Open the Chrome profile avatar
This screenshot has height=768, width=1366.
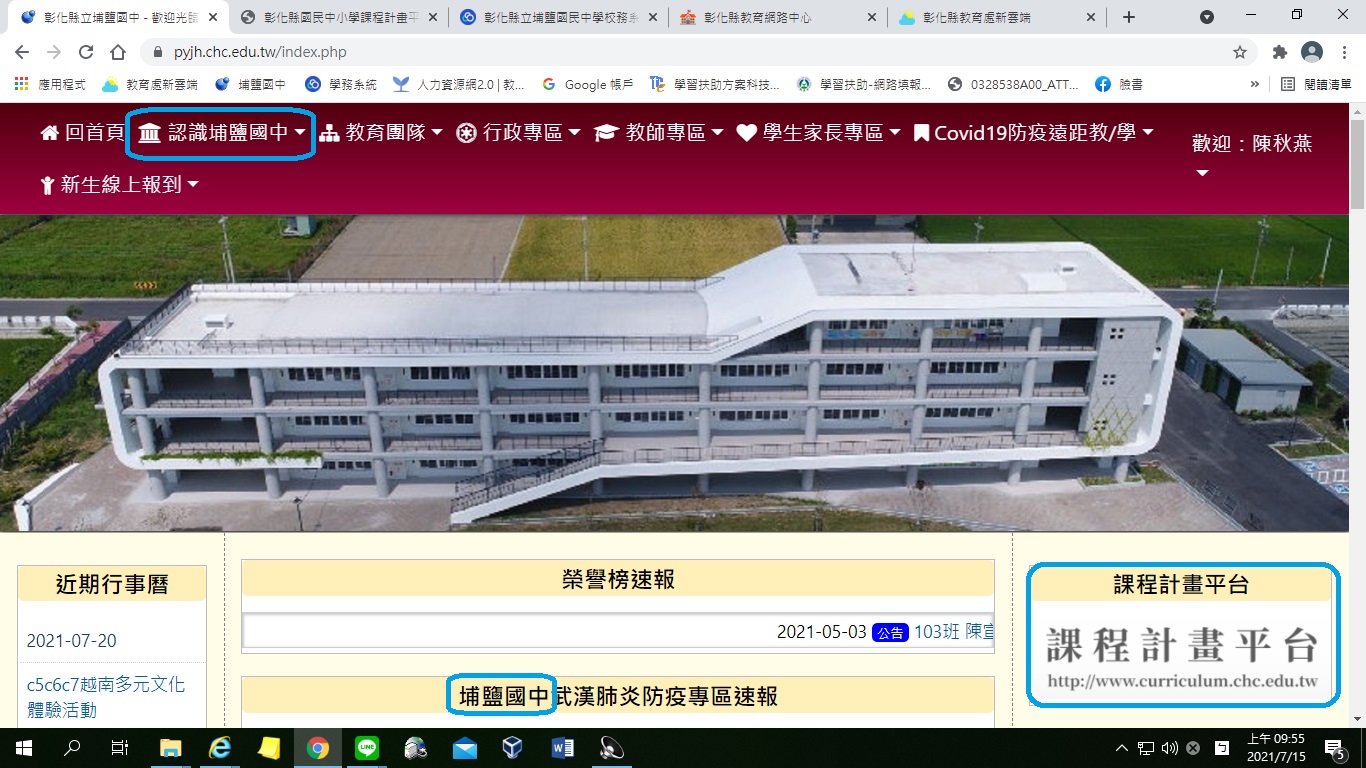click(x=1312, y=52)
